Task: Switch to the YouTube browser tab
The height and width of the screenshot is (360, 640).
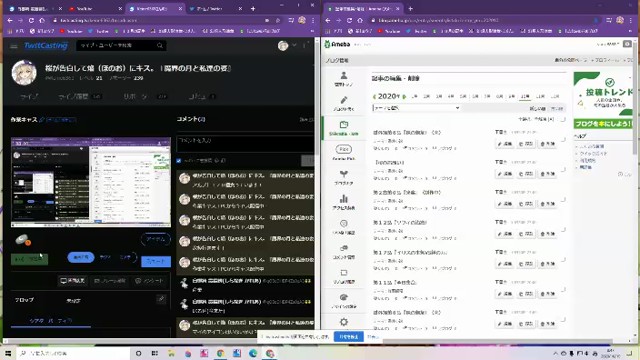Action: tap(95, 8)
